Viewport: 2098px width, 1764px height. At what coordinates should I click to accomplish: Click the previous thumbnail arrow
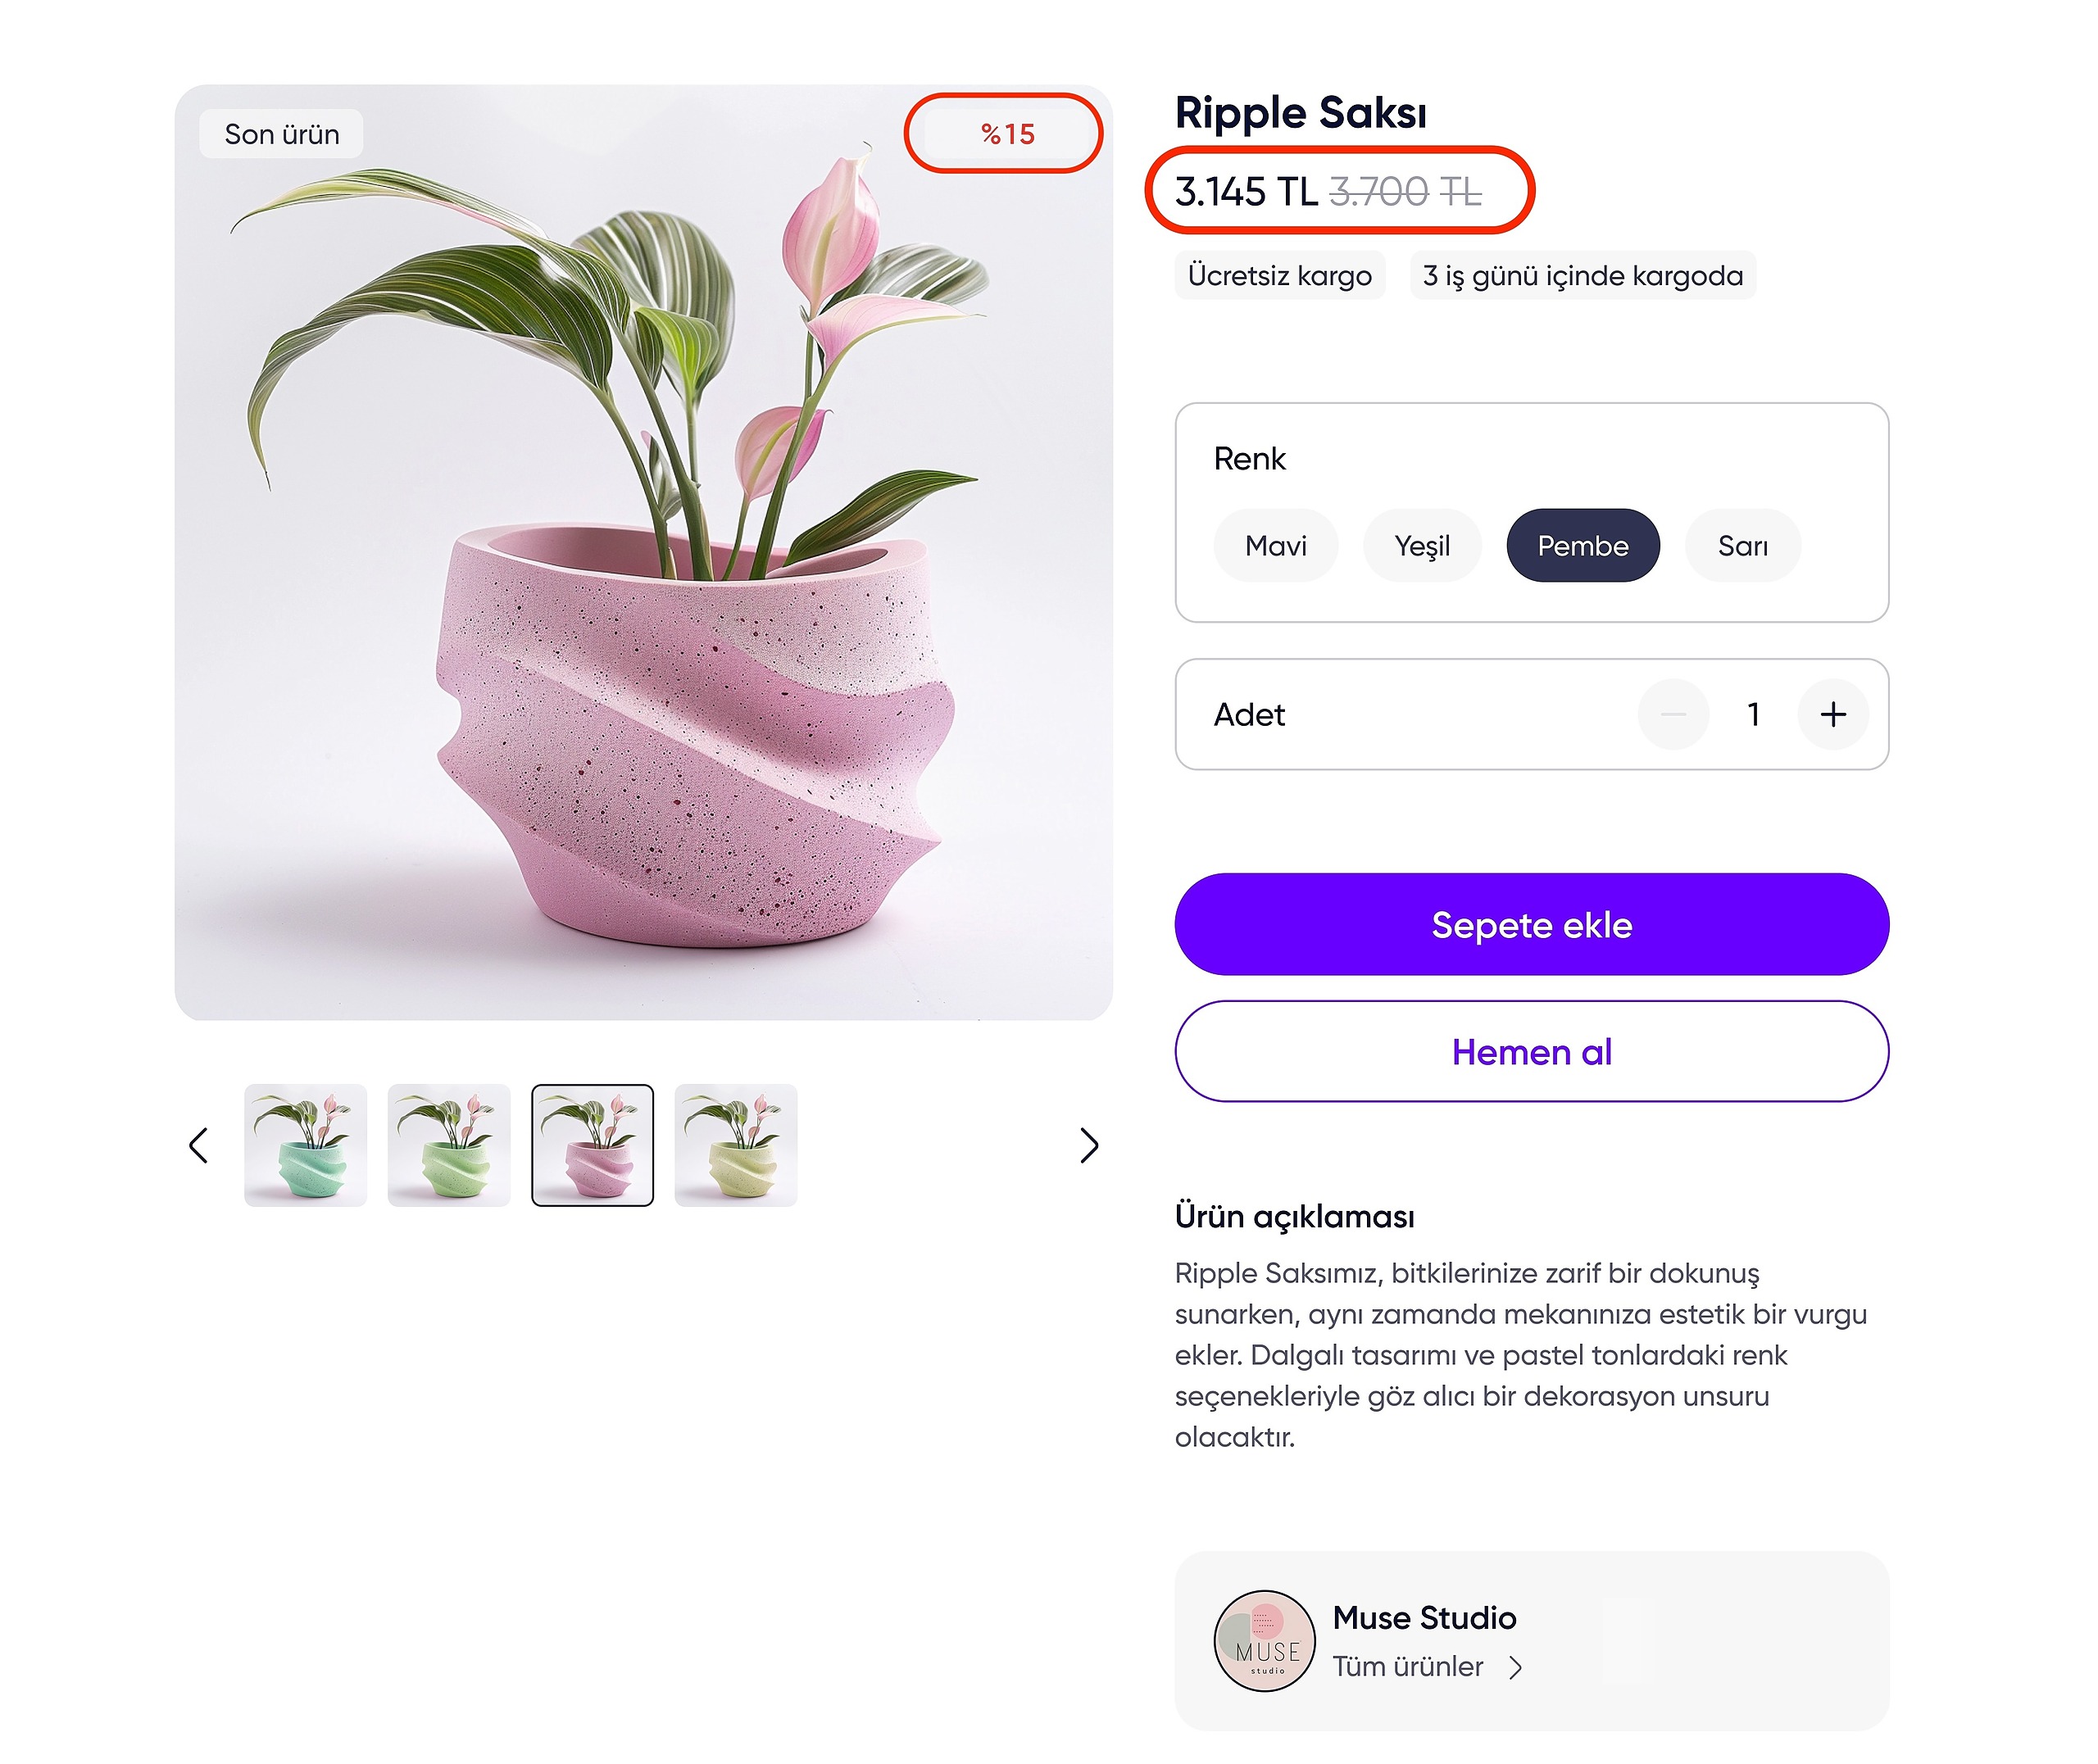point(199,1145)
